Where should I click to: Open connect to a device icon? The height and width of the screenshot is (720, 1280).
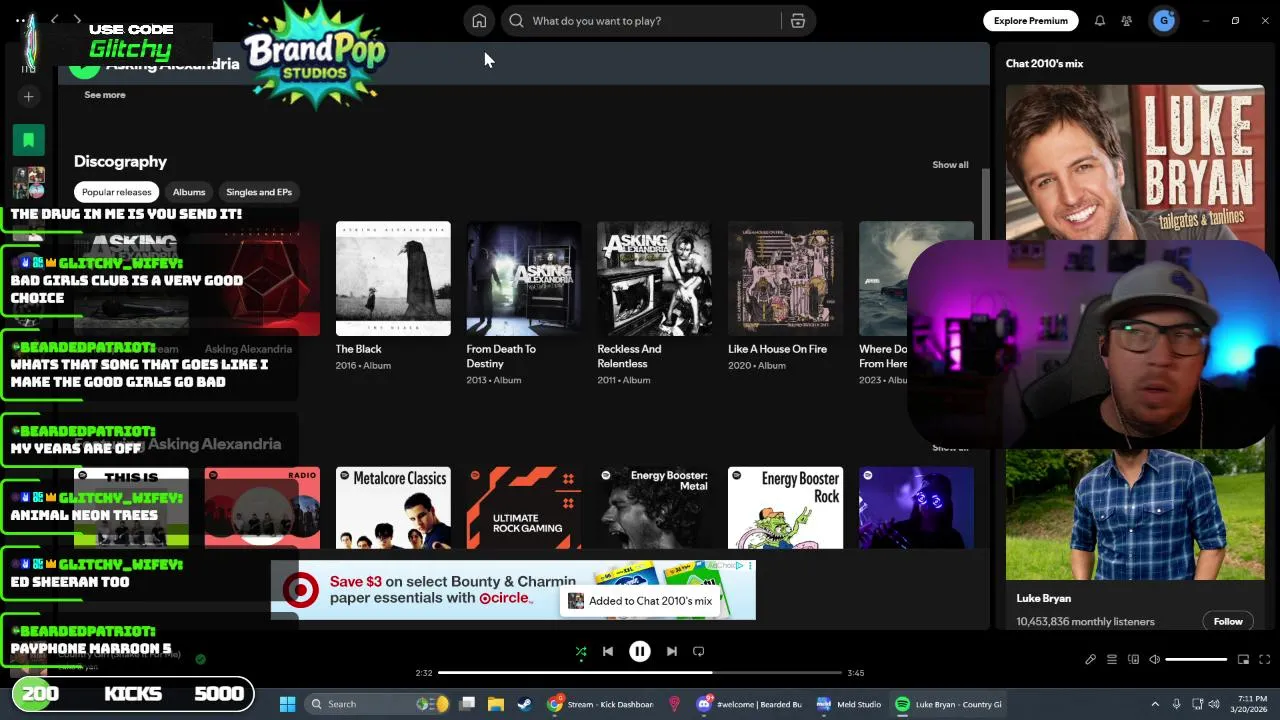pos(1133,660)
